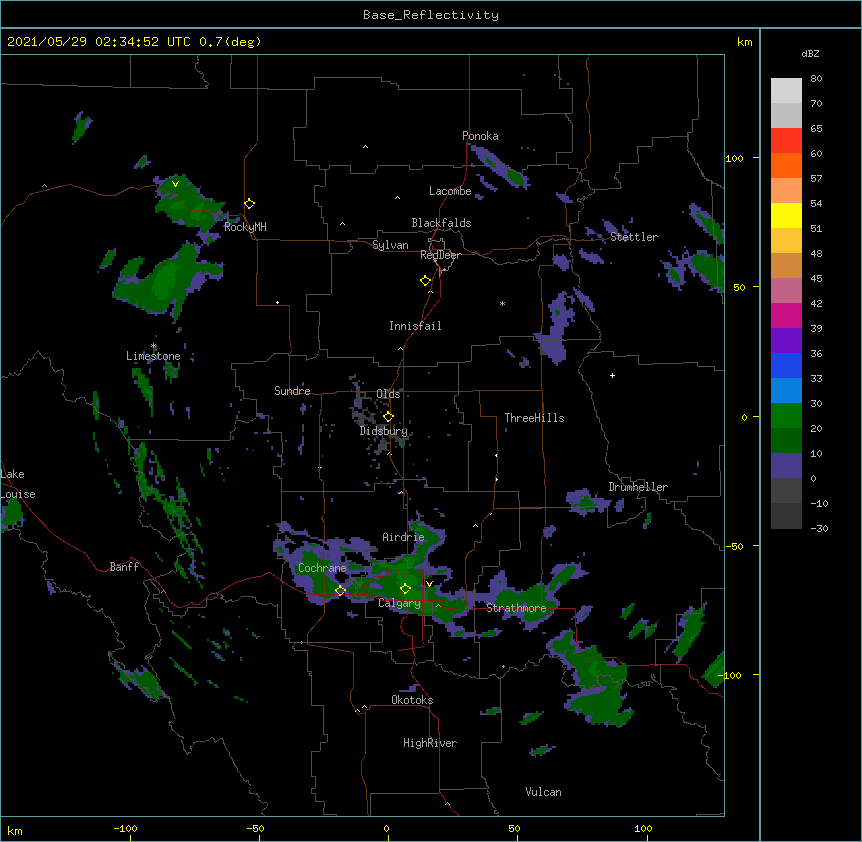Choose the violet purple legend swatch

click(x=786, y=341)
